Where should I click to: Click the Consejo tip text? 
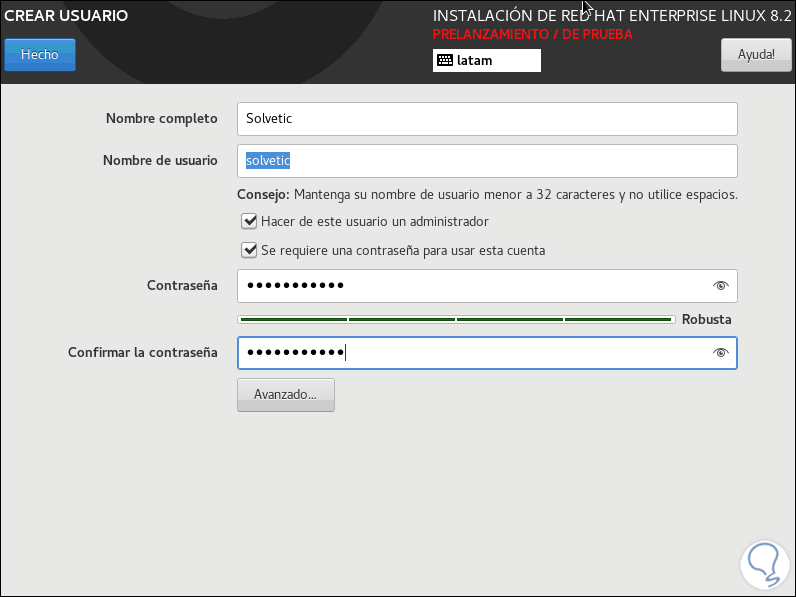487,194
